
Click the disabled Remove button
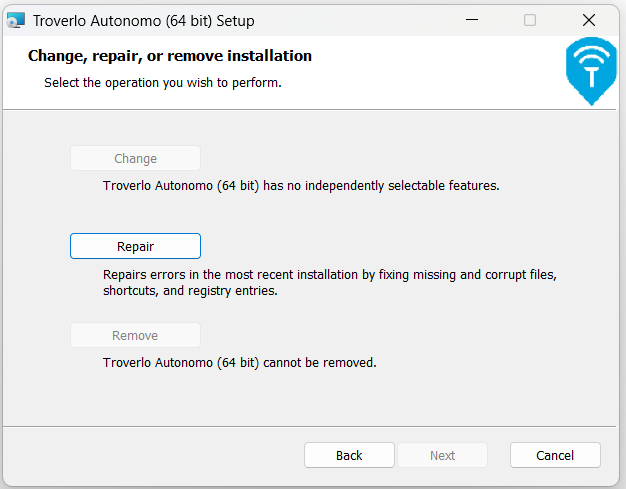(135, 335)
